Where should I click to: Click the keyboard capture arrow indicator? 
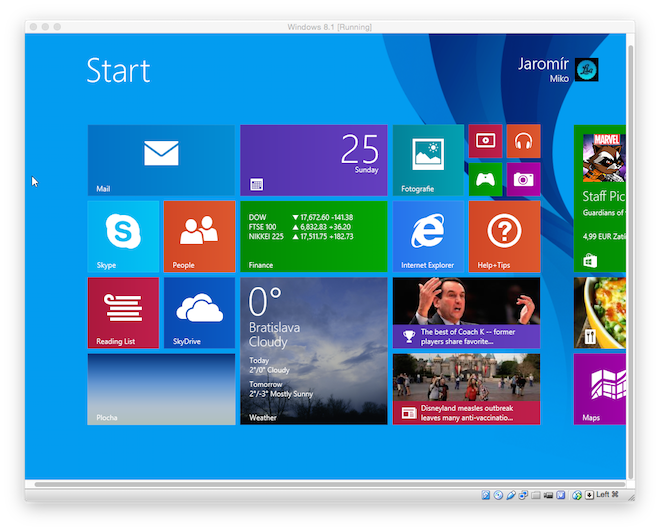click(x=589, y=495)
